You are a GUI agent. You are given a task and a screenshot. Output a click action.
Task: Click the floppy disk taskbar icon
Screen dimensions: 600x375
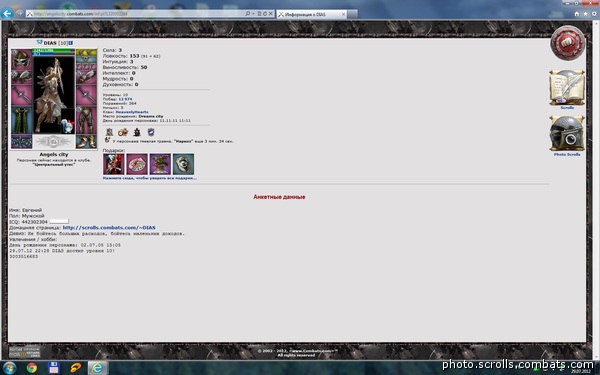coord(54,368)
